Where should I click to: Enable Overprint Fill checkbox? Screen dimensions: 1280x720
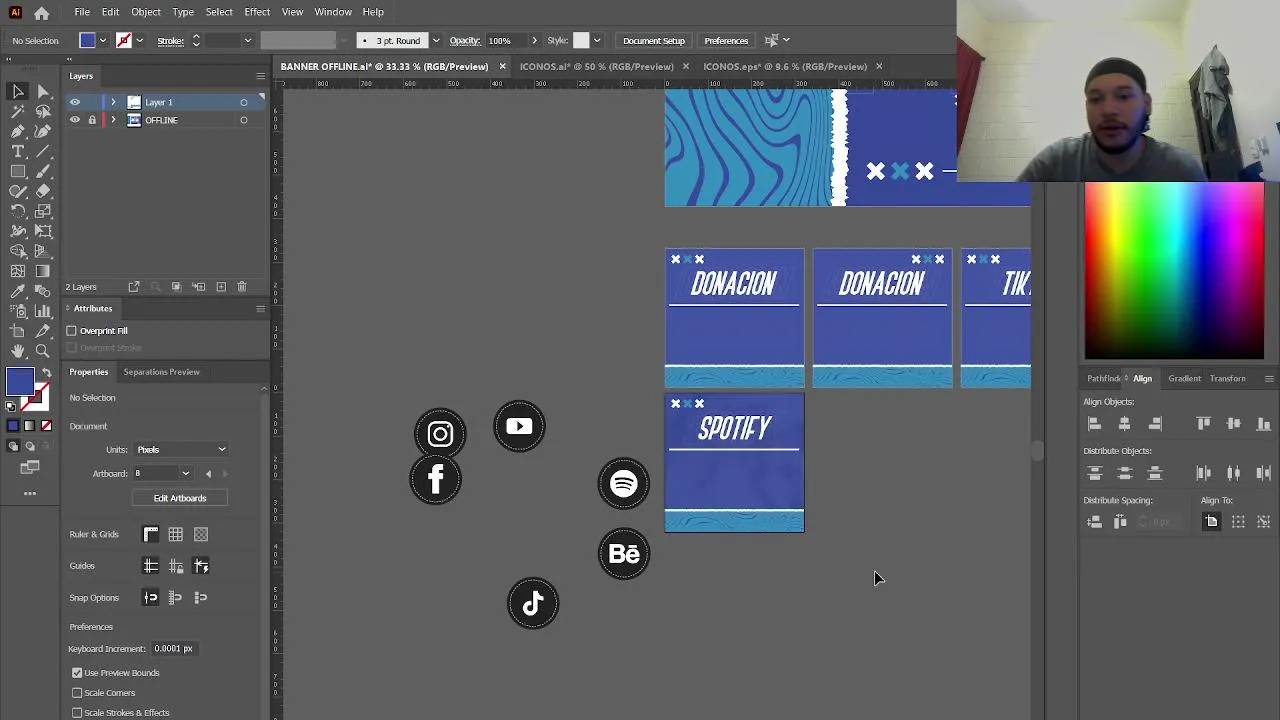(x=72, y=331)
